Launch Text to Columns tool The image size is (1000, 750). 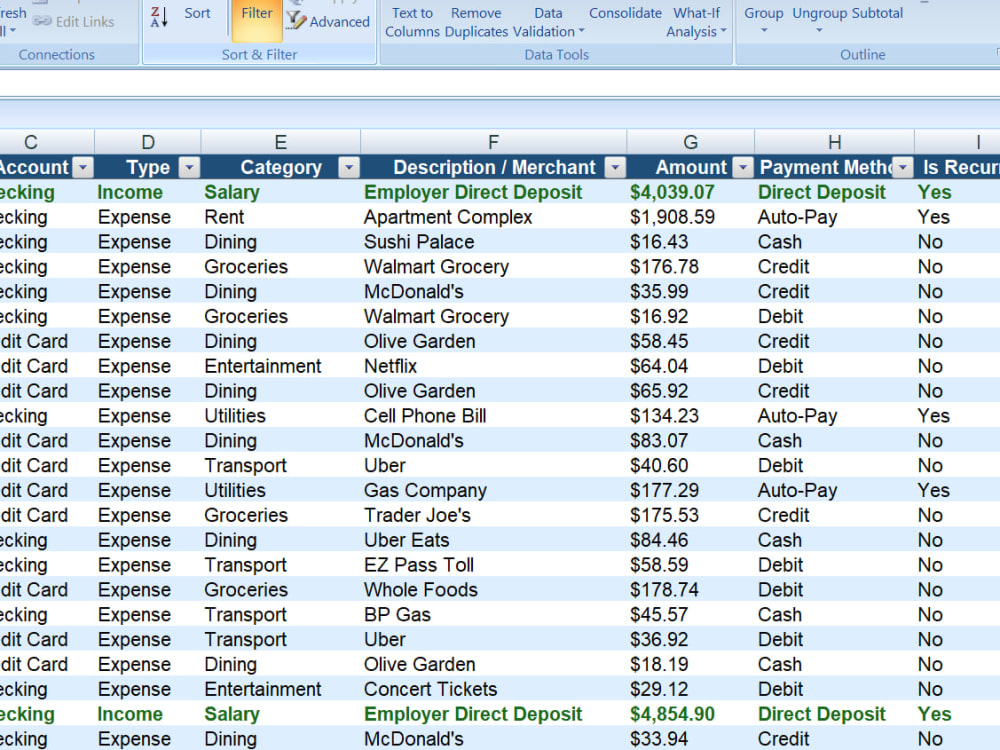(412, 22)
